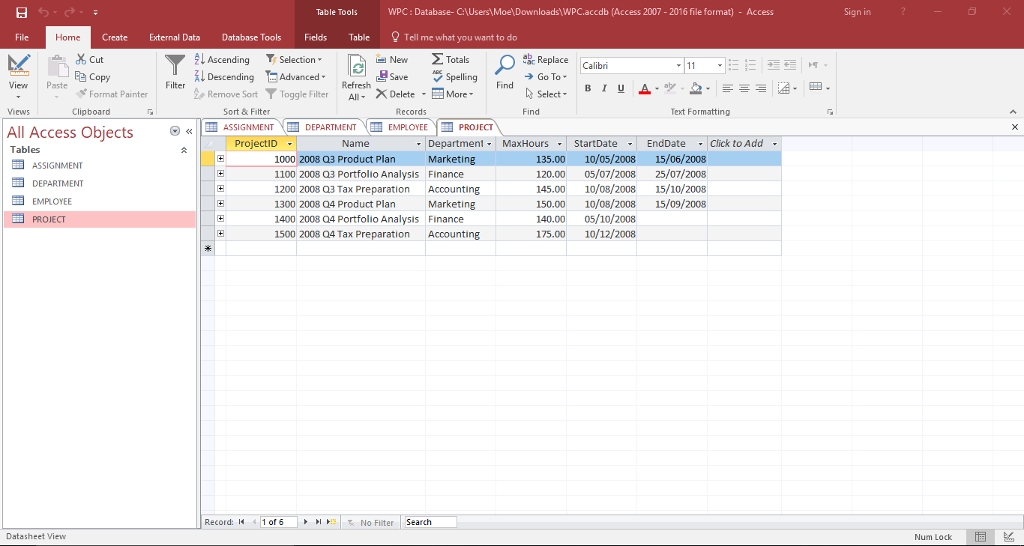The height and width of the screenshot is (546, 1024).
Task: Align text left
Action: pyautogui.click(x=727, y=88)
